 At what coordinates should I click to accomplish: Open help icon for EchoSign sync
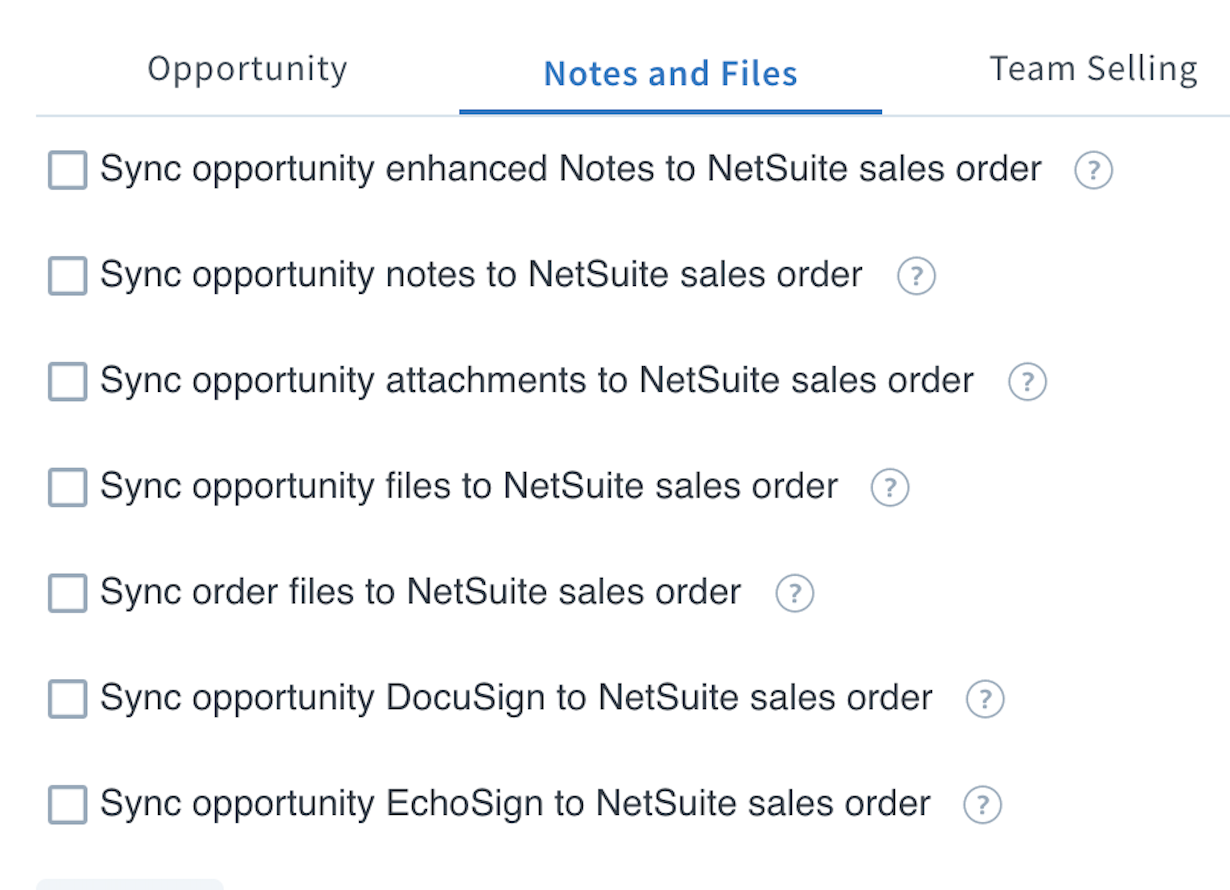(982, 805)
